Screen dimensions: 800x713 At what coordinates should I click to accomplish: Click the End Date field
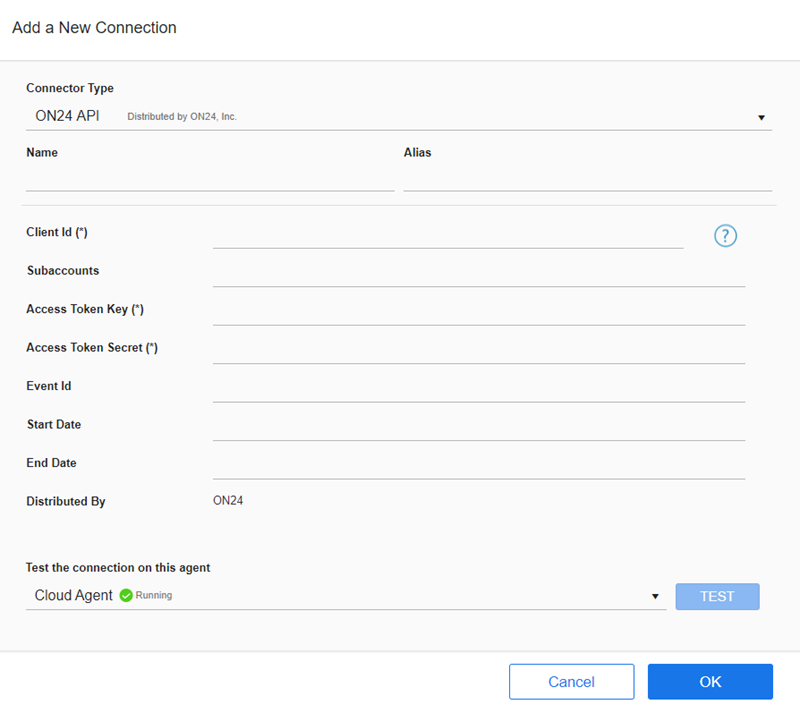click(x=478, y=471)
